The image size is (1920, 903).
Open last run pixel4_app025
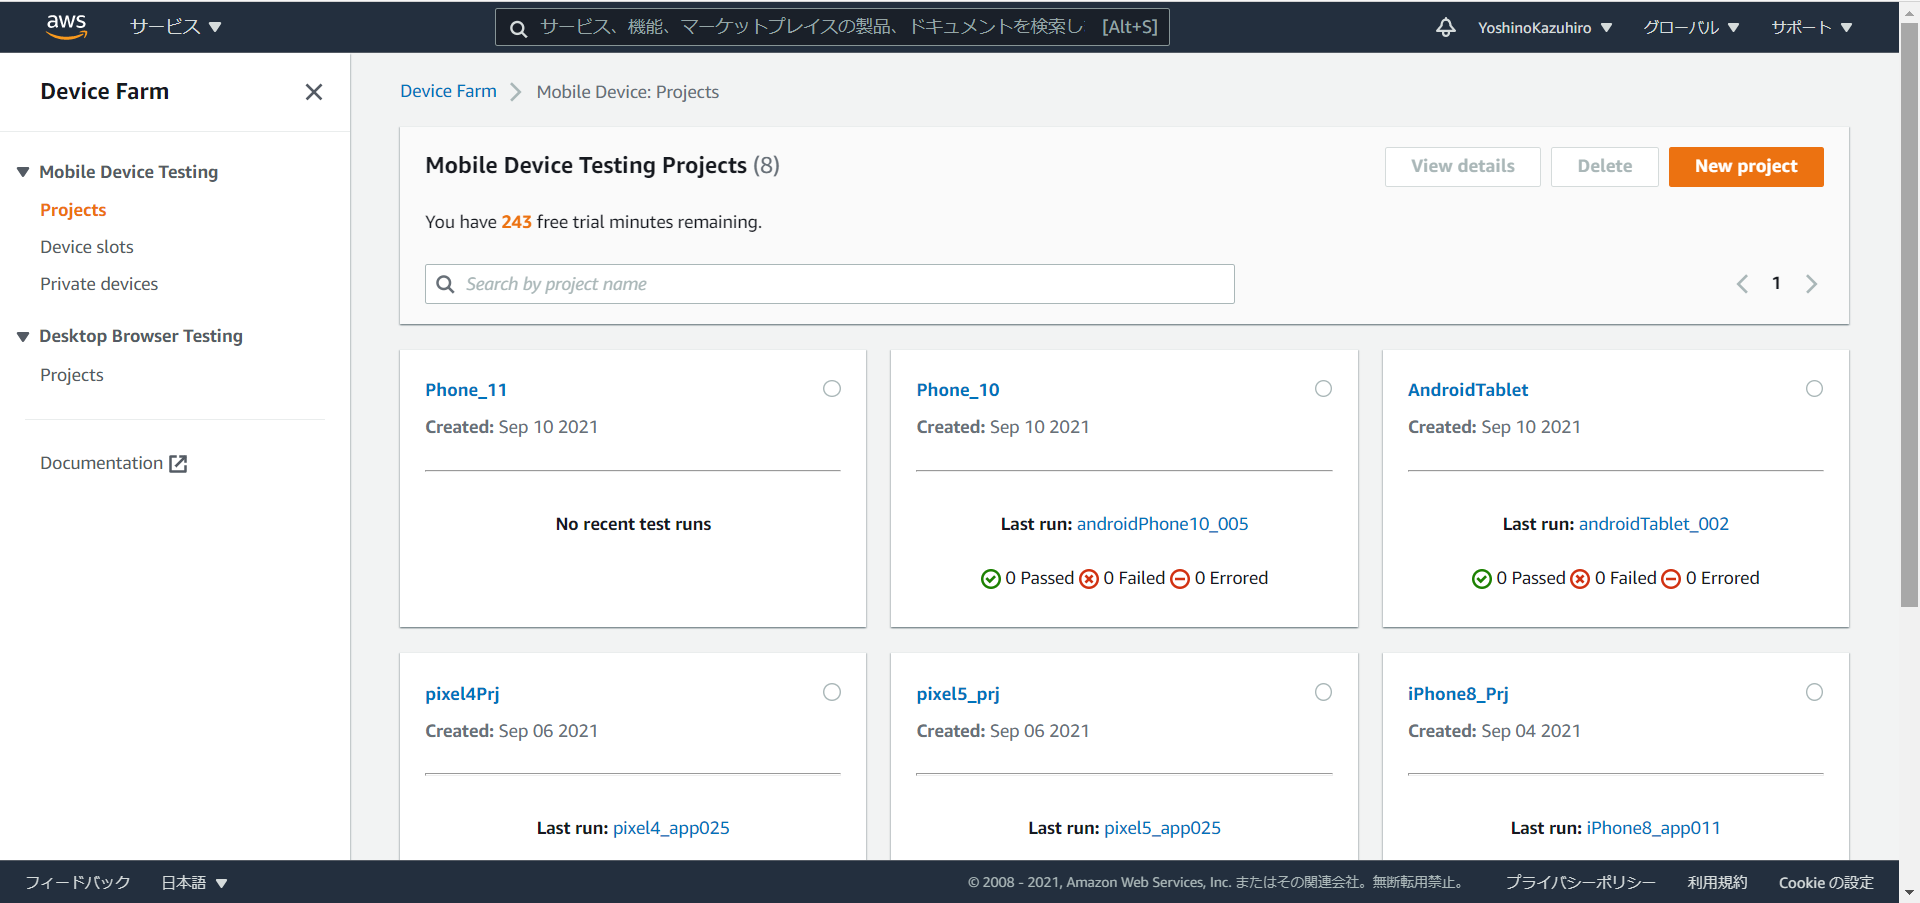(671, 828)
